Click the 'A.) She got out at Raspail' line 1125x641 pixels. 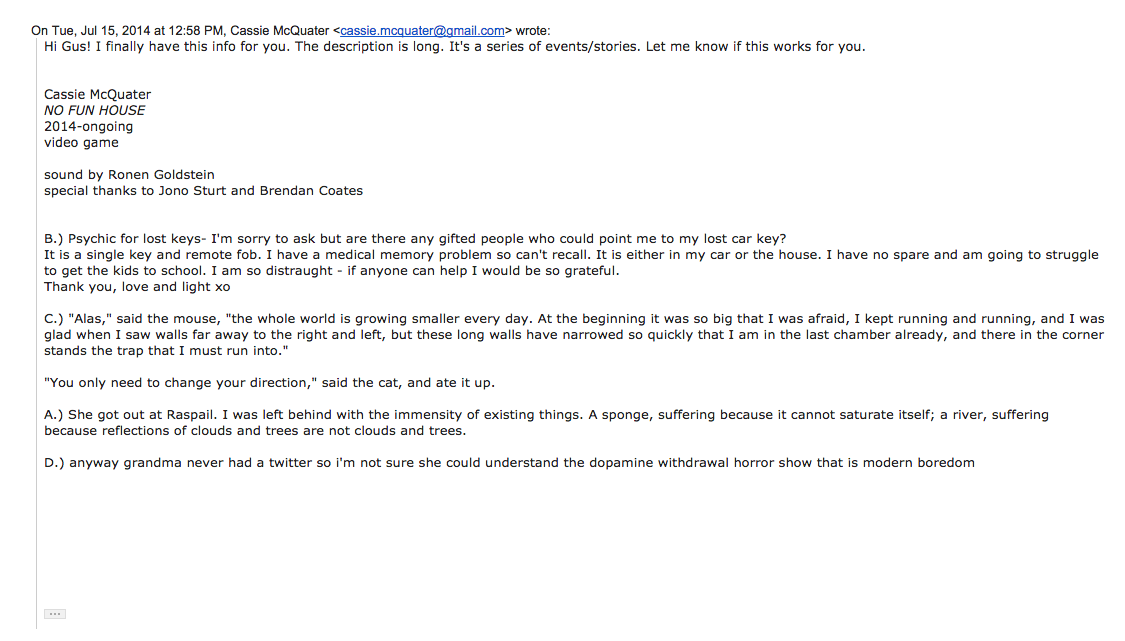pos(546,415)
